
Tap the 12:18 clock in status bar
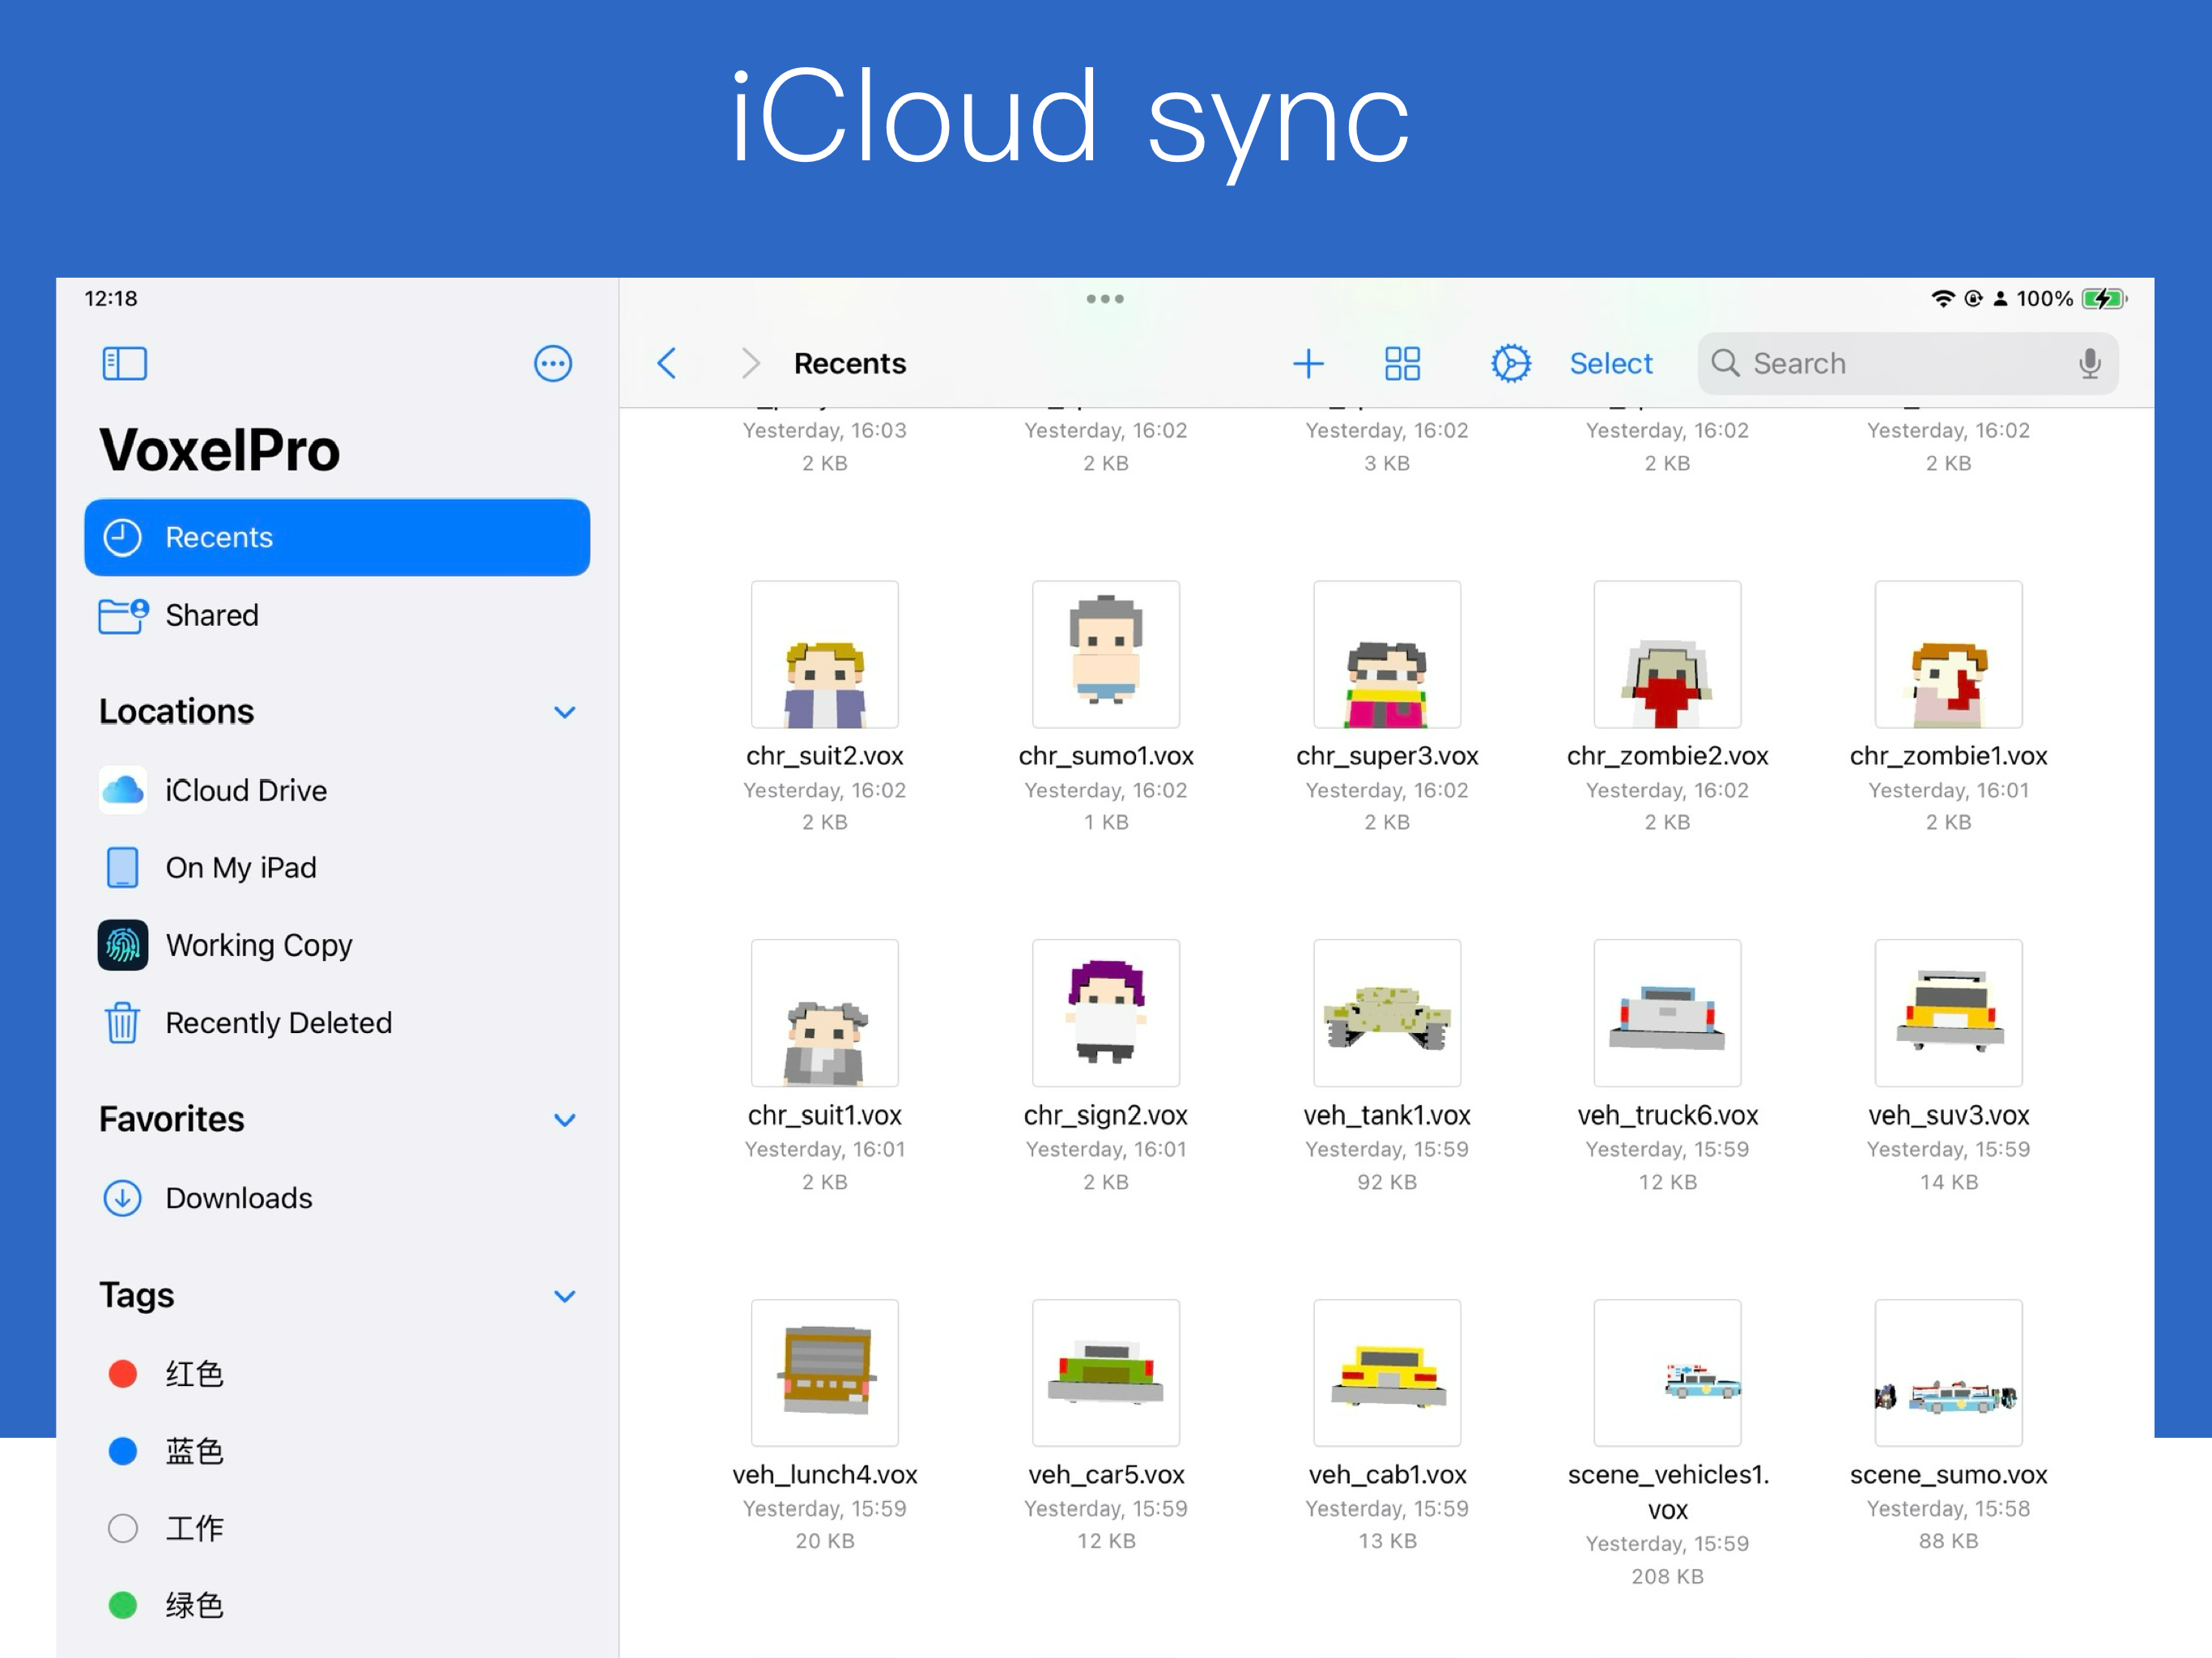tap(111, 298)
